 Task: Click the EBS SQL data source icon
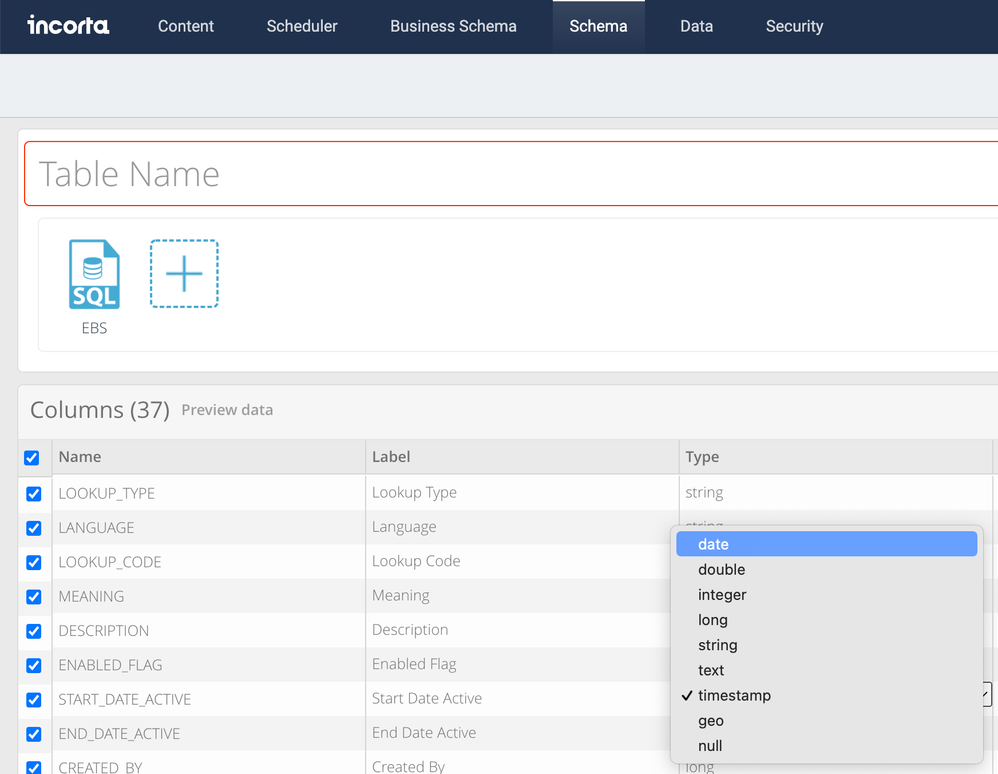(x=94, y=275)
